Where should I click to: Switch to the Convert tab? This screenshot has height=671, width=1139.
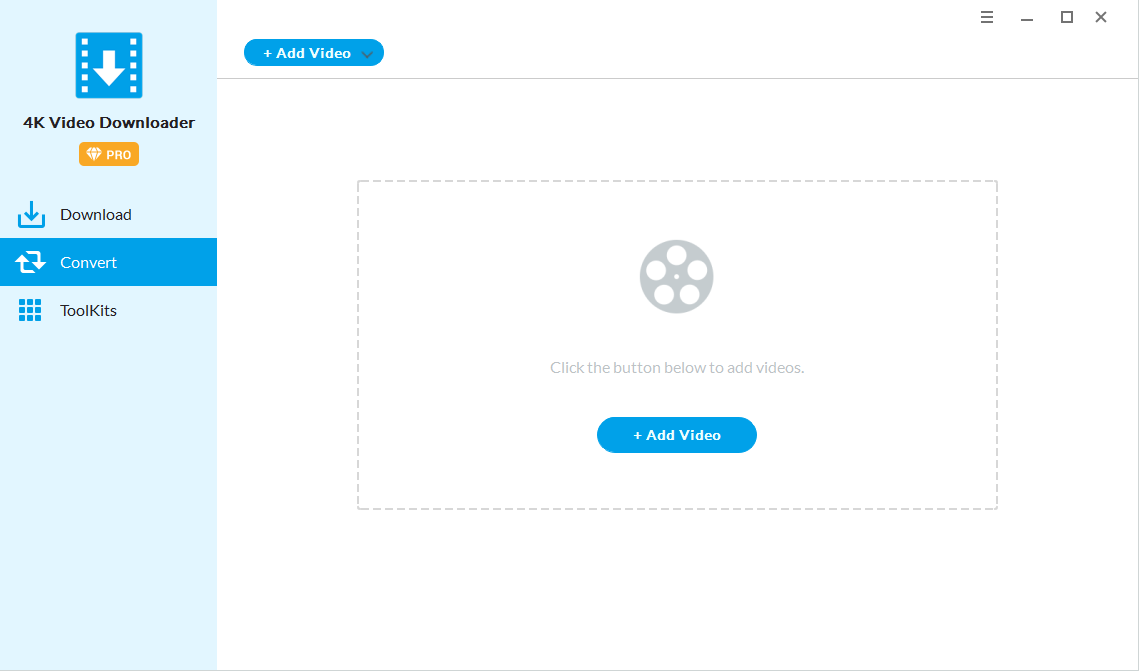(x=108, y=262)
